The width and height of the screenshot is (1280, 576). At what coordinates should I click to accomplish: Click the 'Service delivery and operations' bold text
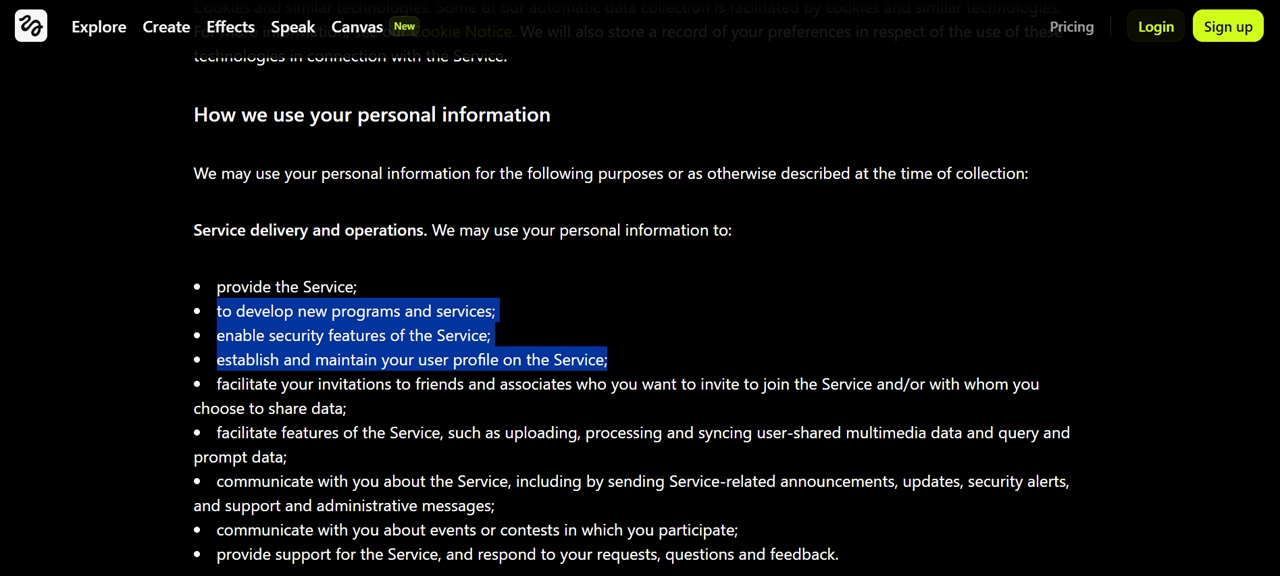(310, 230)
